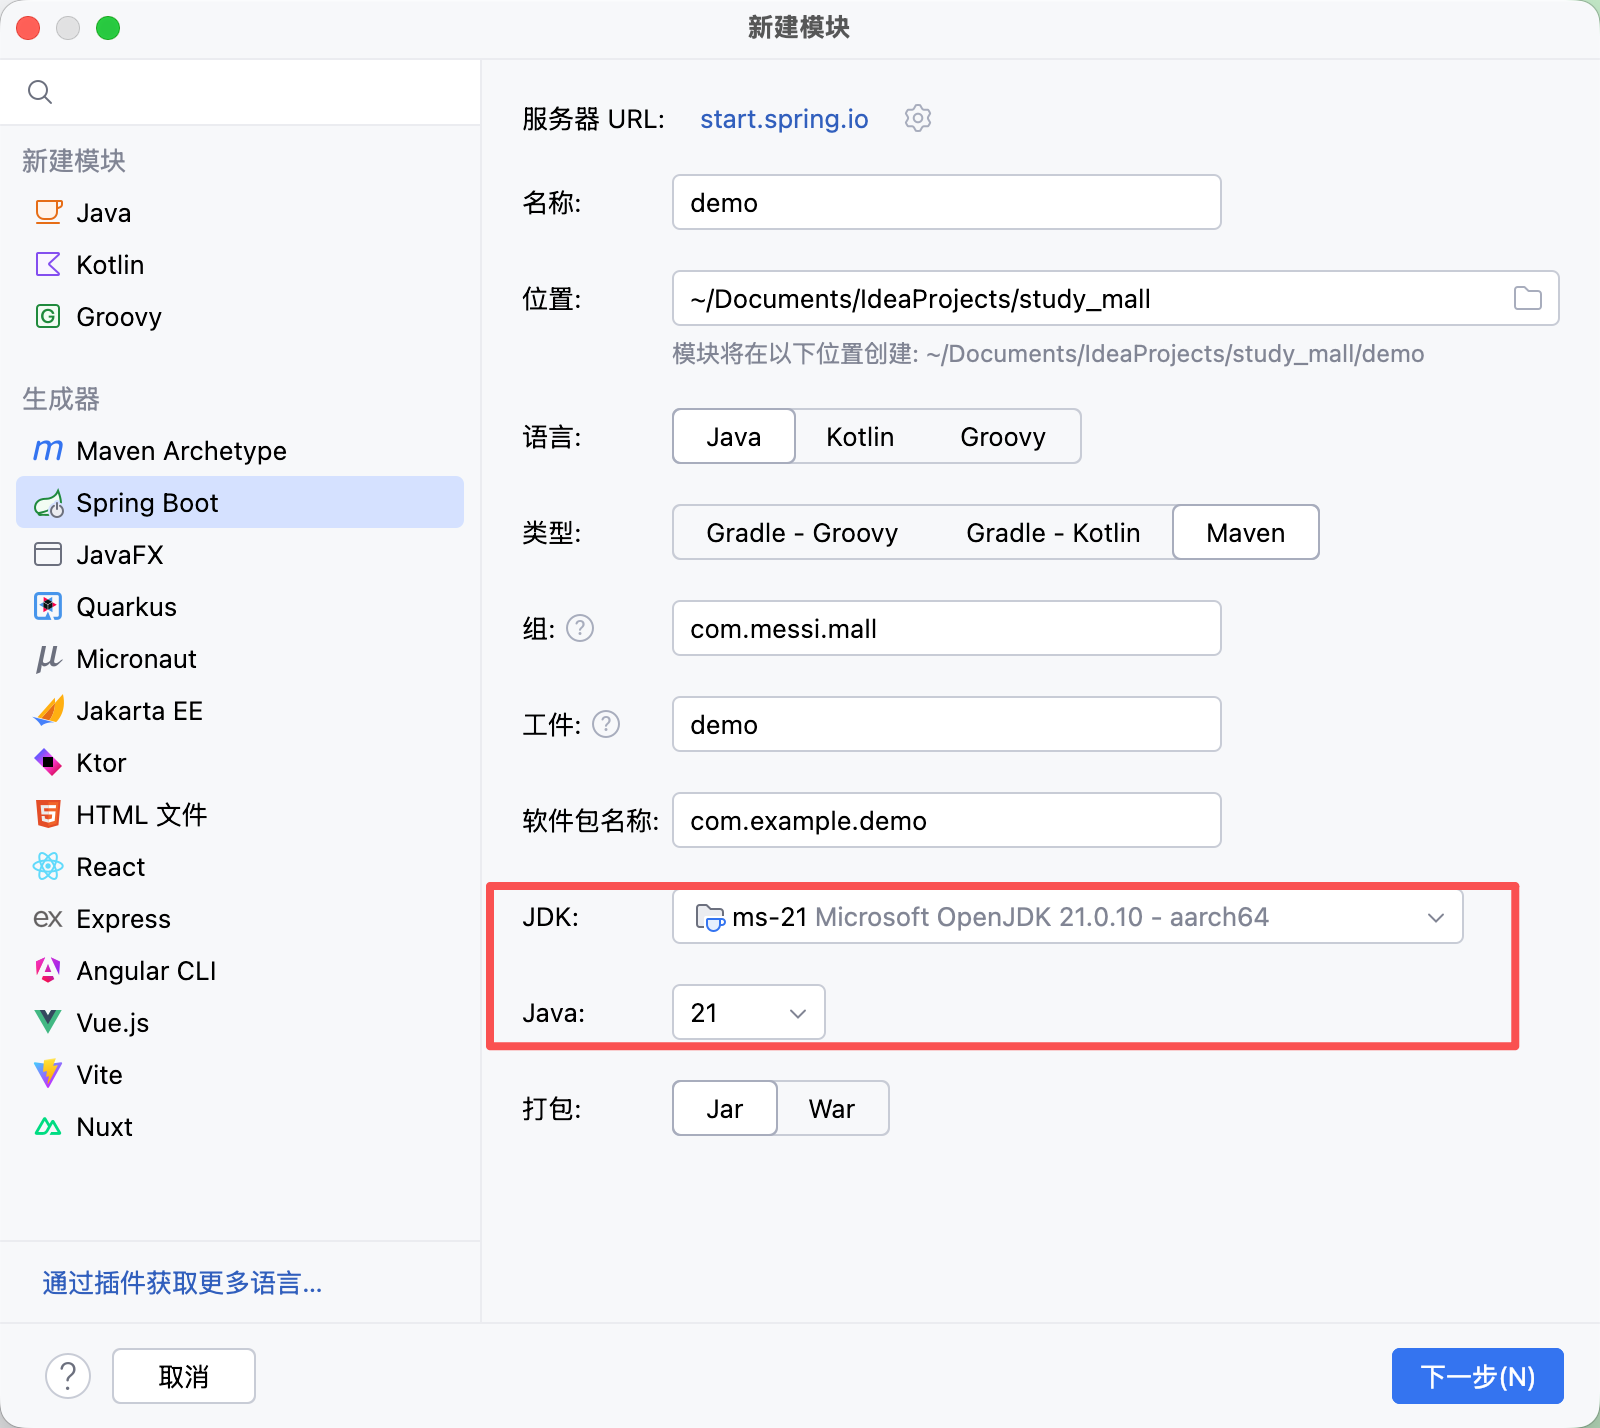
Task: Click the 取消 cancel button
Action: tap(184, 1376)
